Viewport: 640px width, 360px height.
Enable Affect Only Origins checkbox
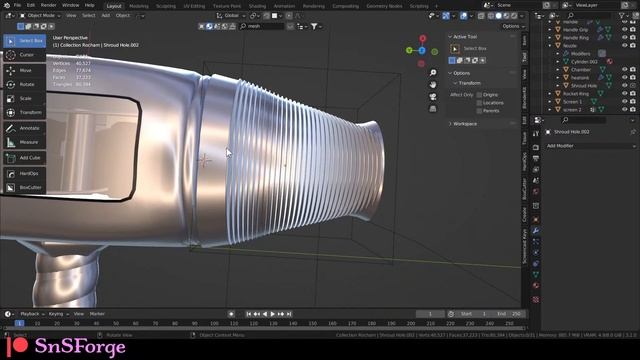[x=479, y=95]
